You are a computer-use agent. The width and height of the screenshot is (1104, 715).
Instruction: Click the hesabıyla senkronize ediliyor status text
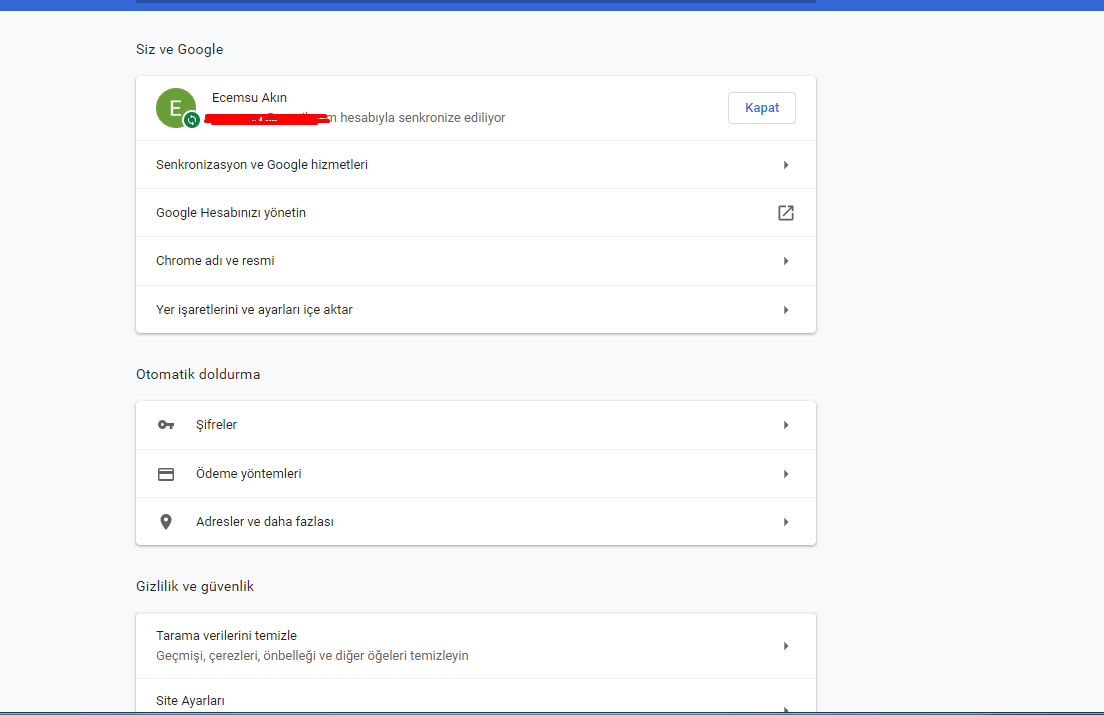422,118
